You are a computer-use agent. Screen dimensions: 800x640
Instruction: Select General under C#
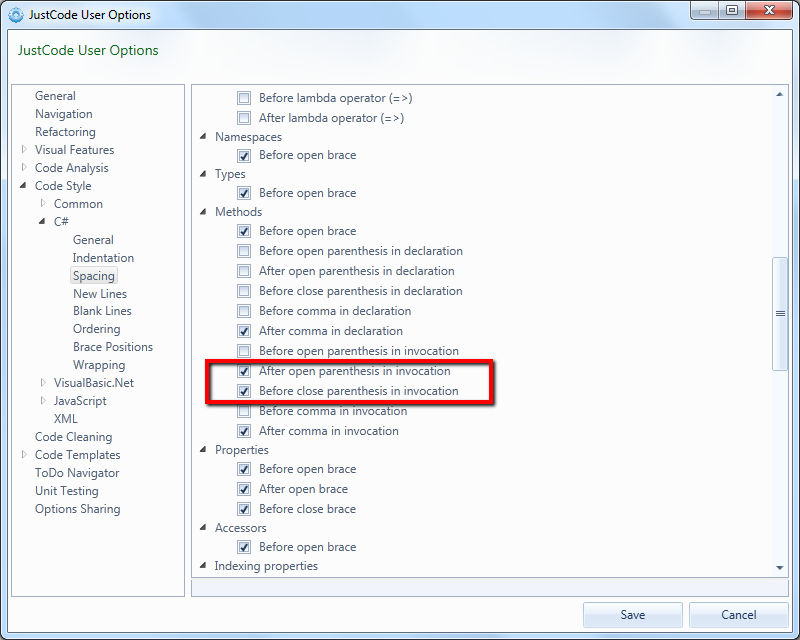[x=93, y=240]
